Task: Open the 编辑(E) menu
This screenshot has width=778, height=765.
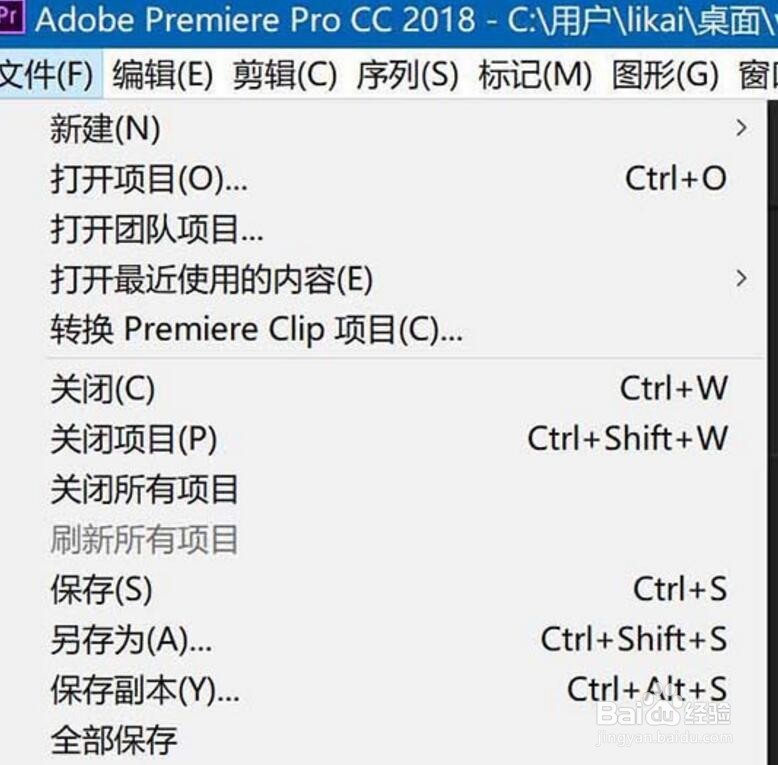Action: [163, 75]
